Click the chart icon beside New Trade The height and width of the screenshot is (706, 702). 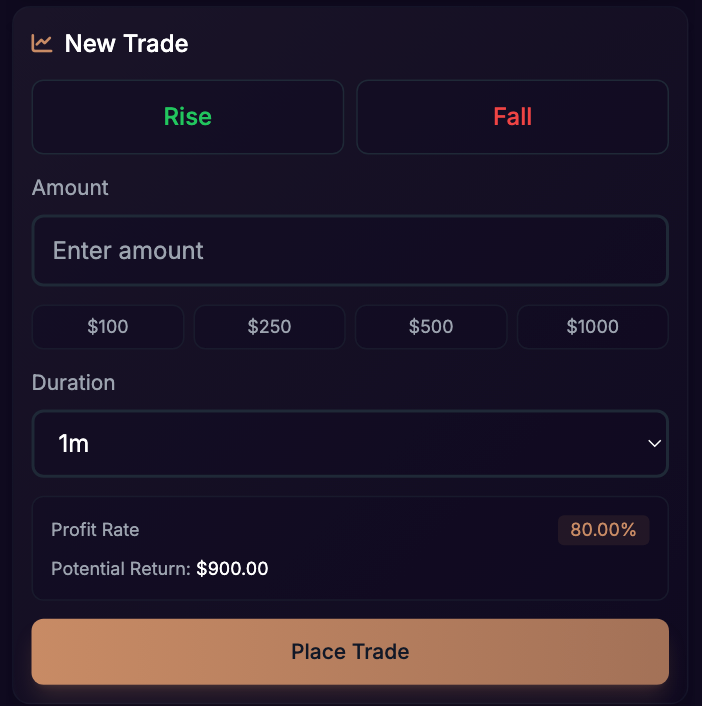point(42,43)
